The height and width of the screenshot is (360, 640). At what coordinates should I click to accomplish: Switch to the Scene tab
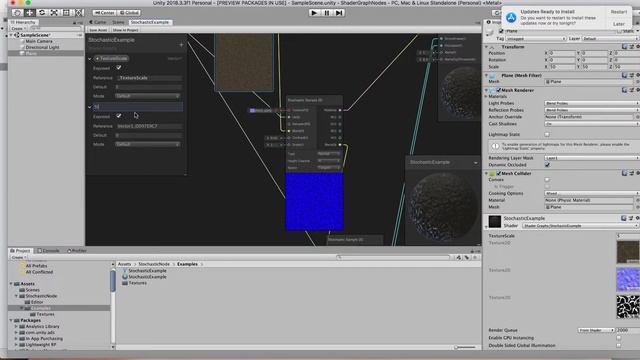coord(118,22)
